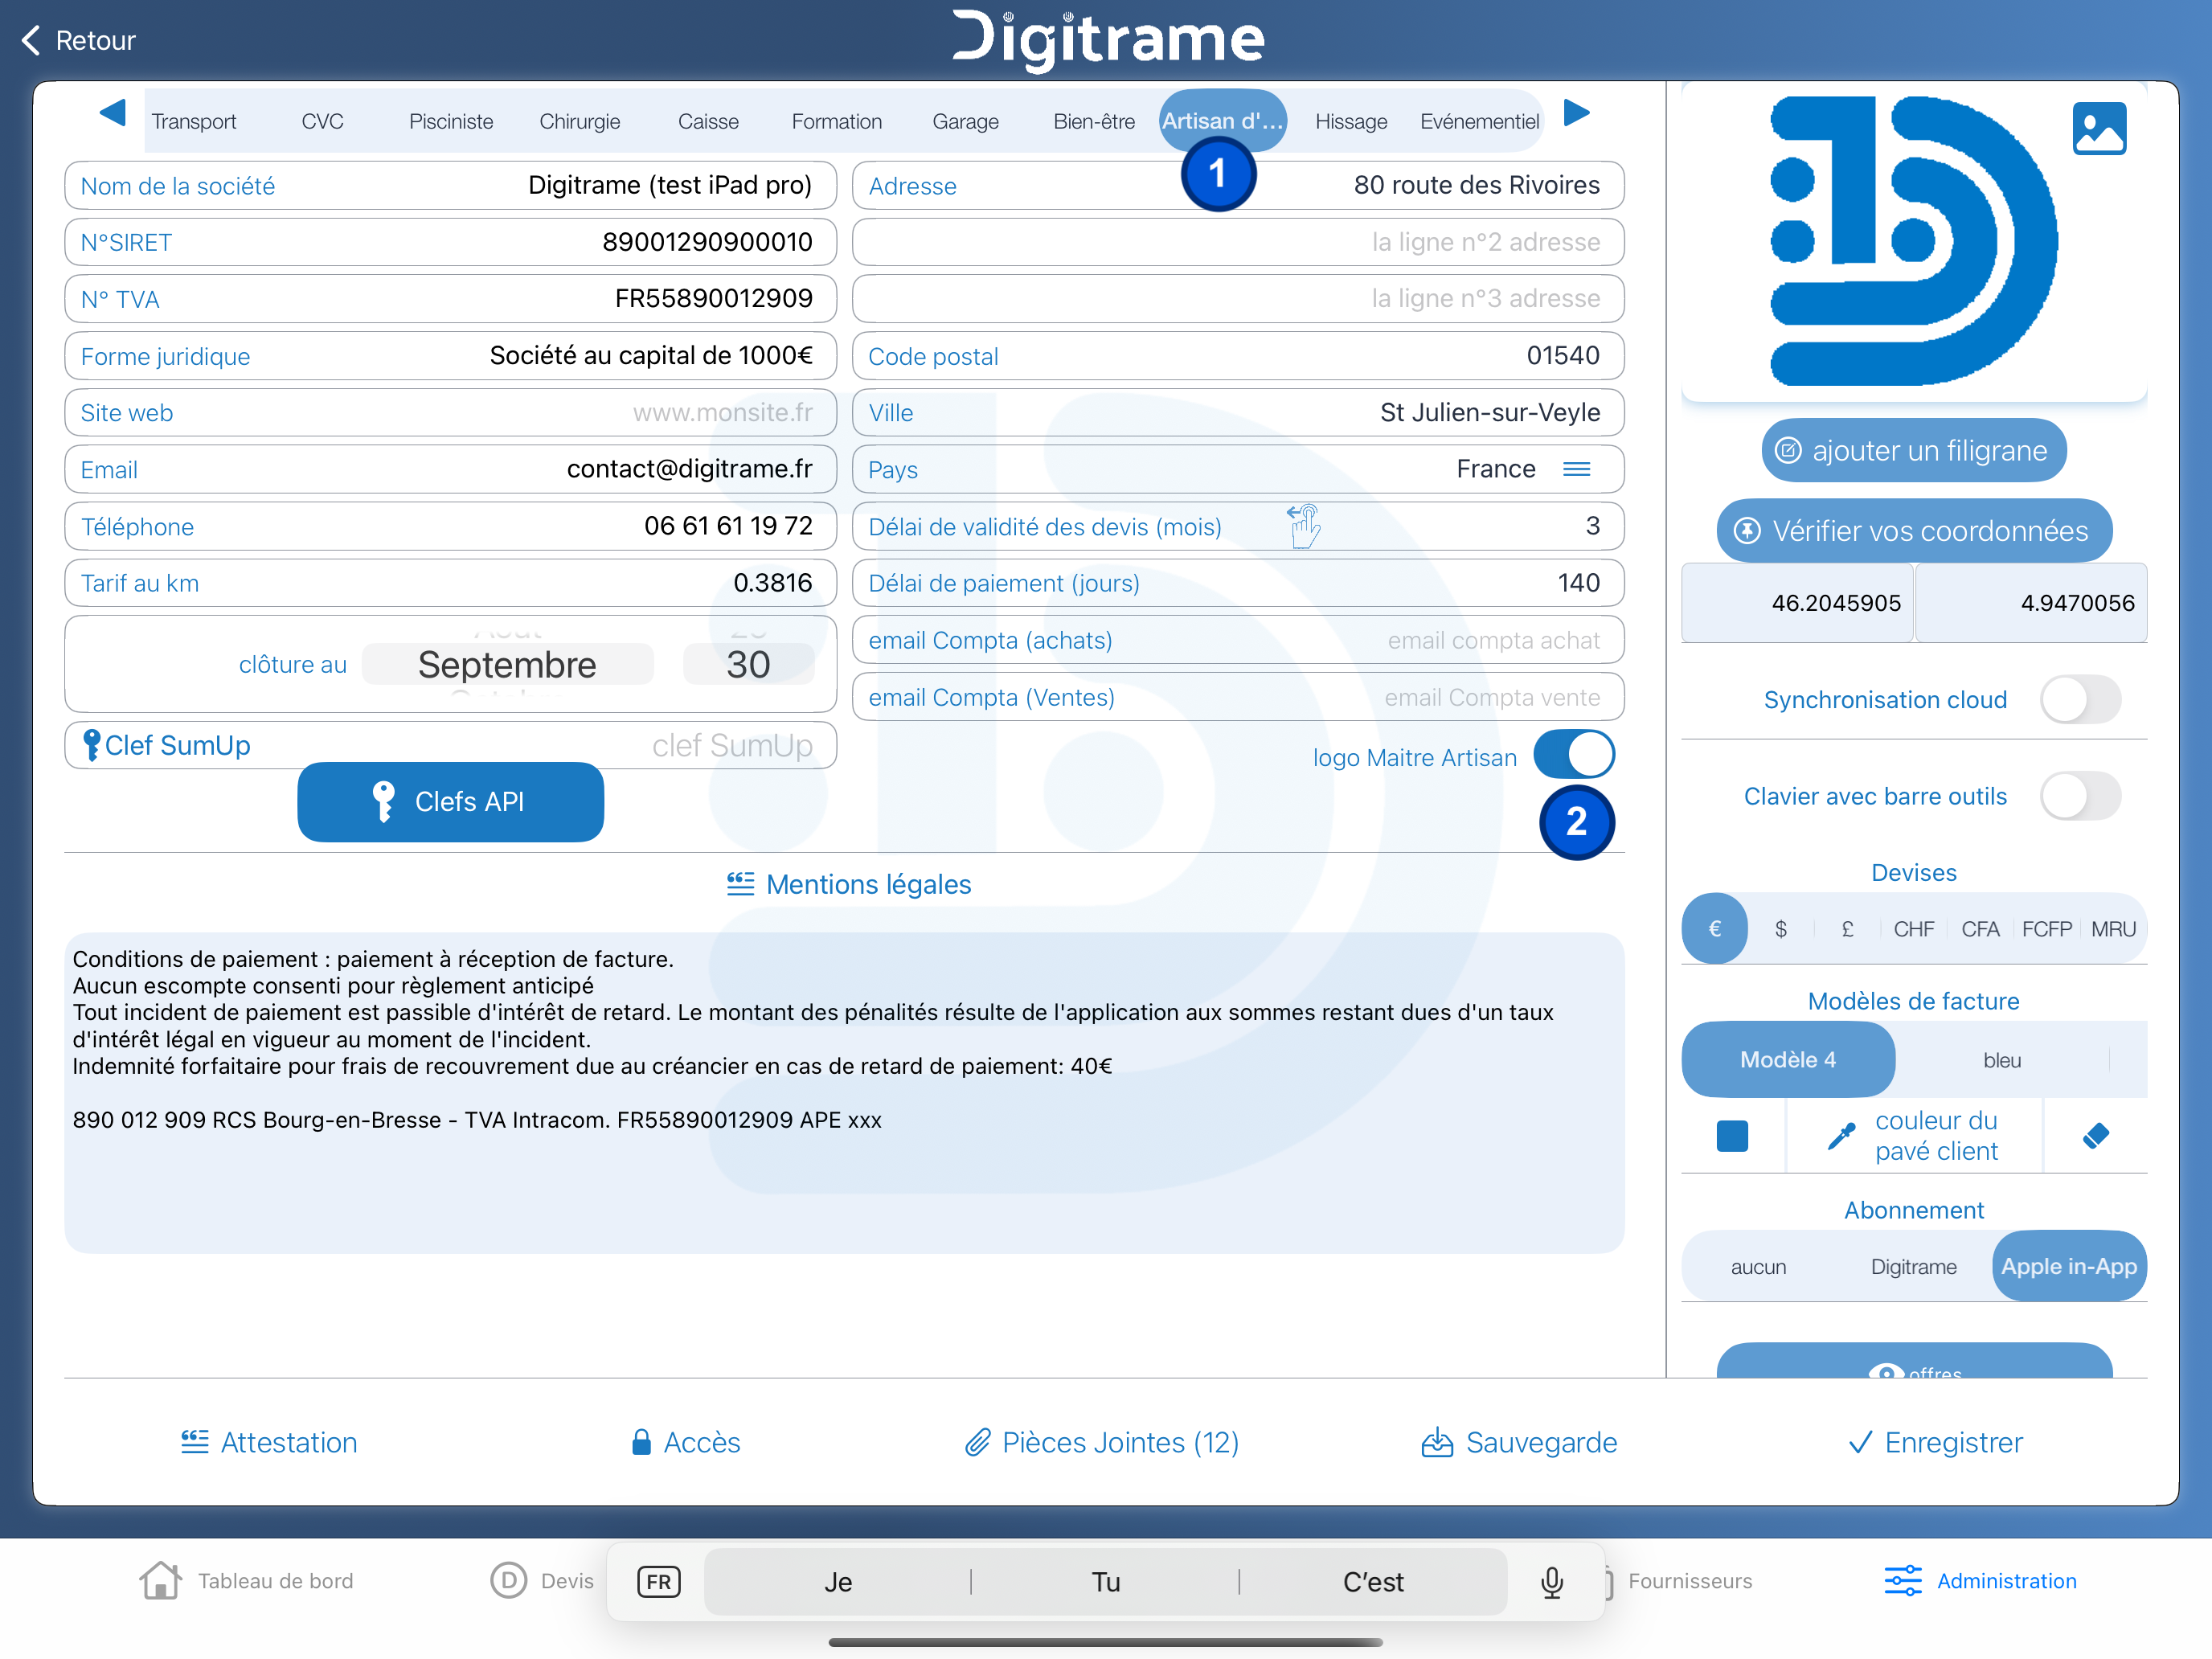Select the Hissage profession tab

pyautogui.click(x=1351, y=121)
